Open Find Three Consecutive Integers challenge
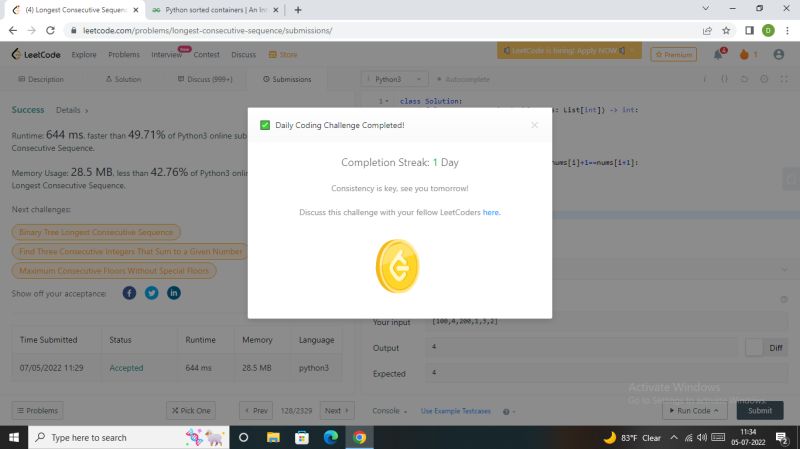 pos(130,252)
